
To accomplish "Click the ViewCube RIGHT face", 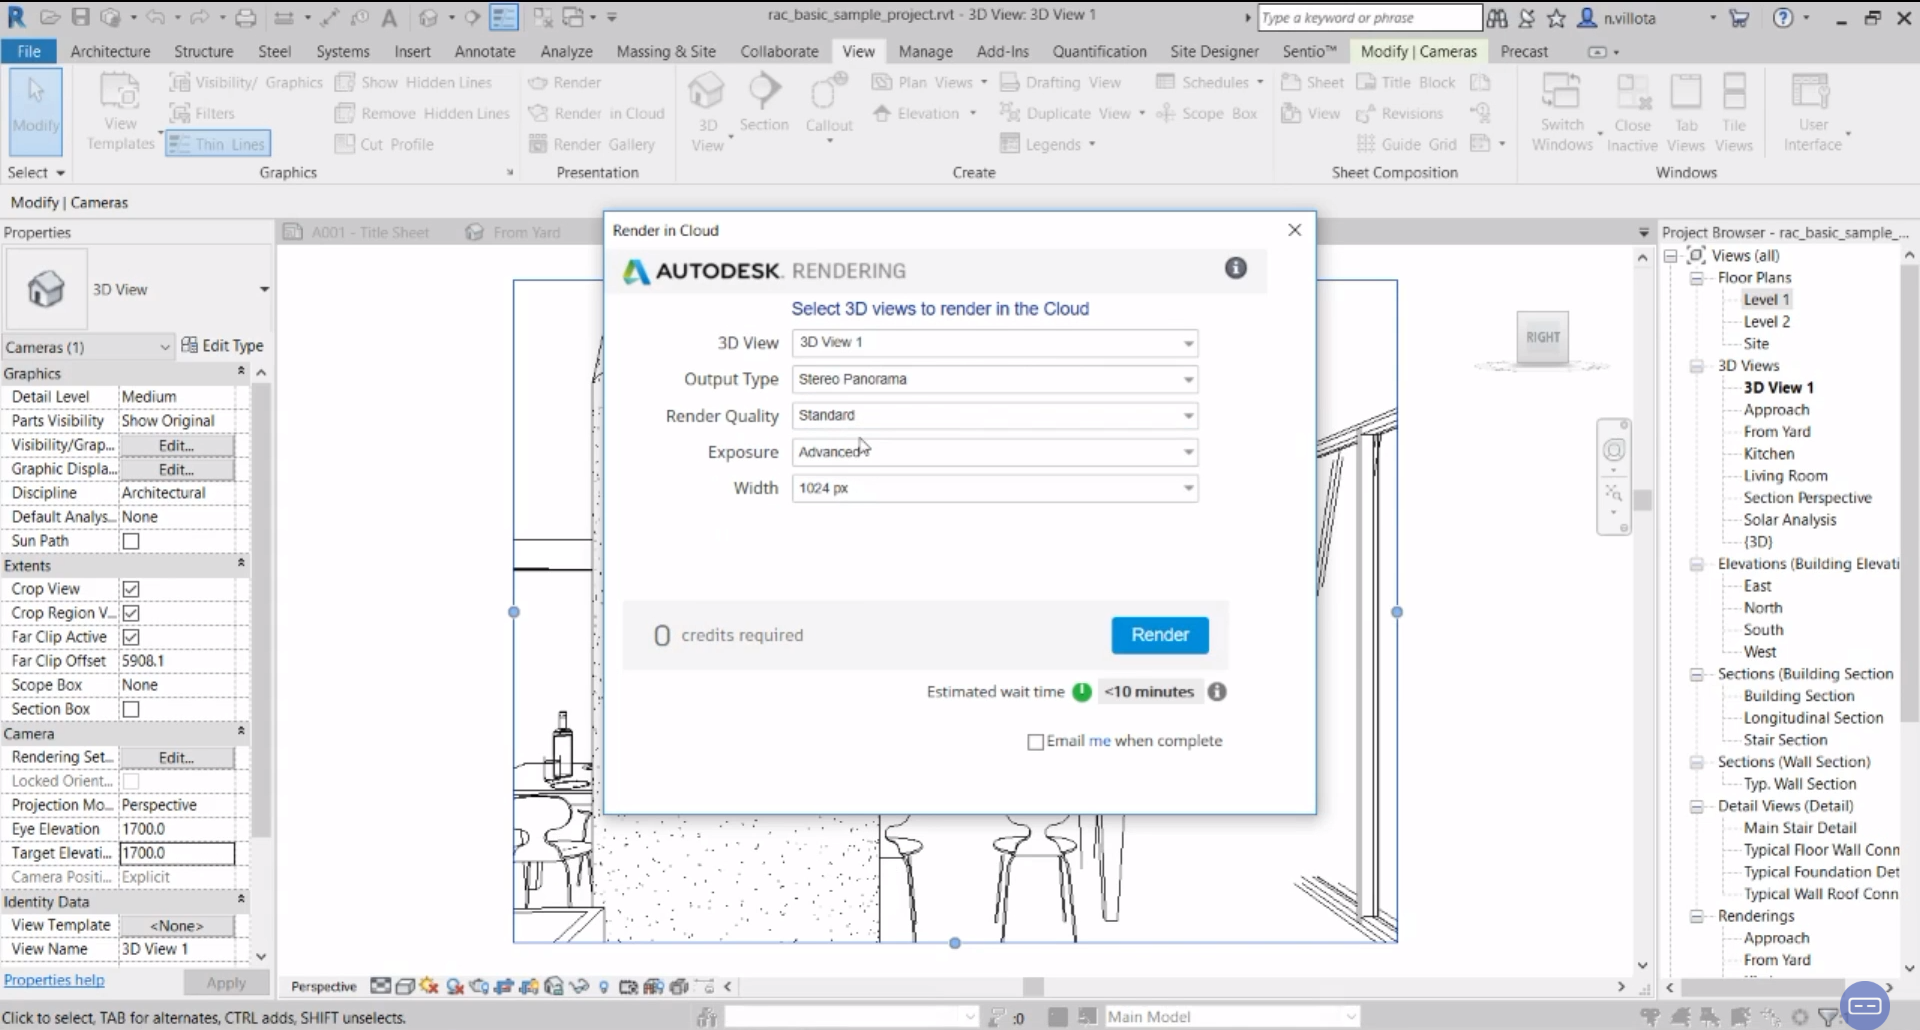I will pyautogui.click(x=1542, y=338).
